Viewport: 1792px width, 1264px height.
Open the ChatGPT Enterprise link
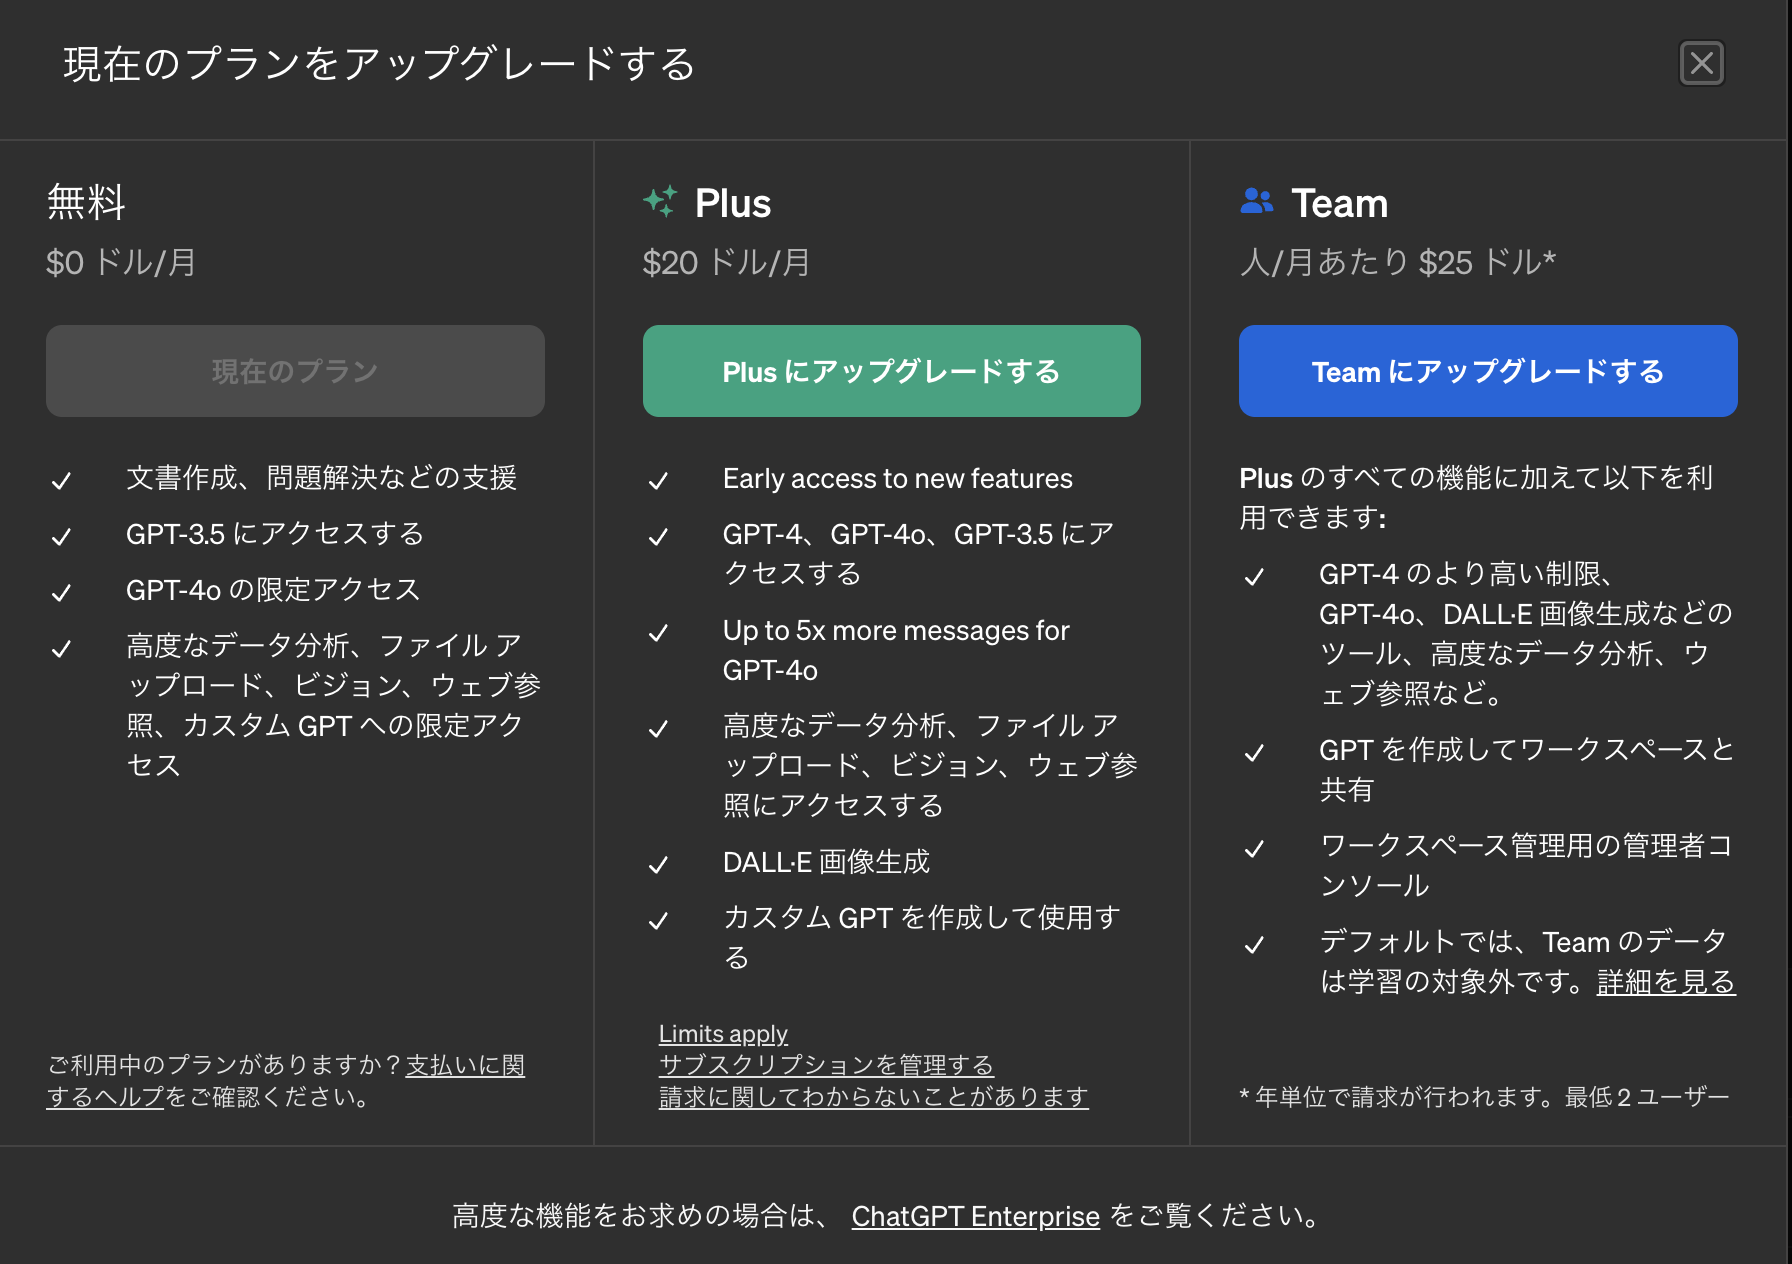point(975,1216)
